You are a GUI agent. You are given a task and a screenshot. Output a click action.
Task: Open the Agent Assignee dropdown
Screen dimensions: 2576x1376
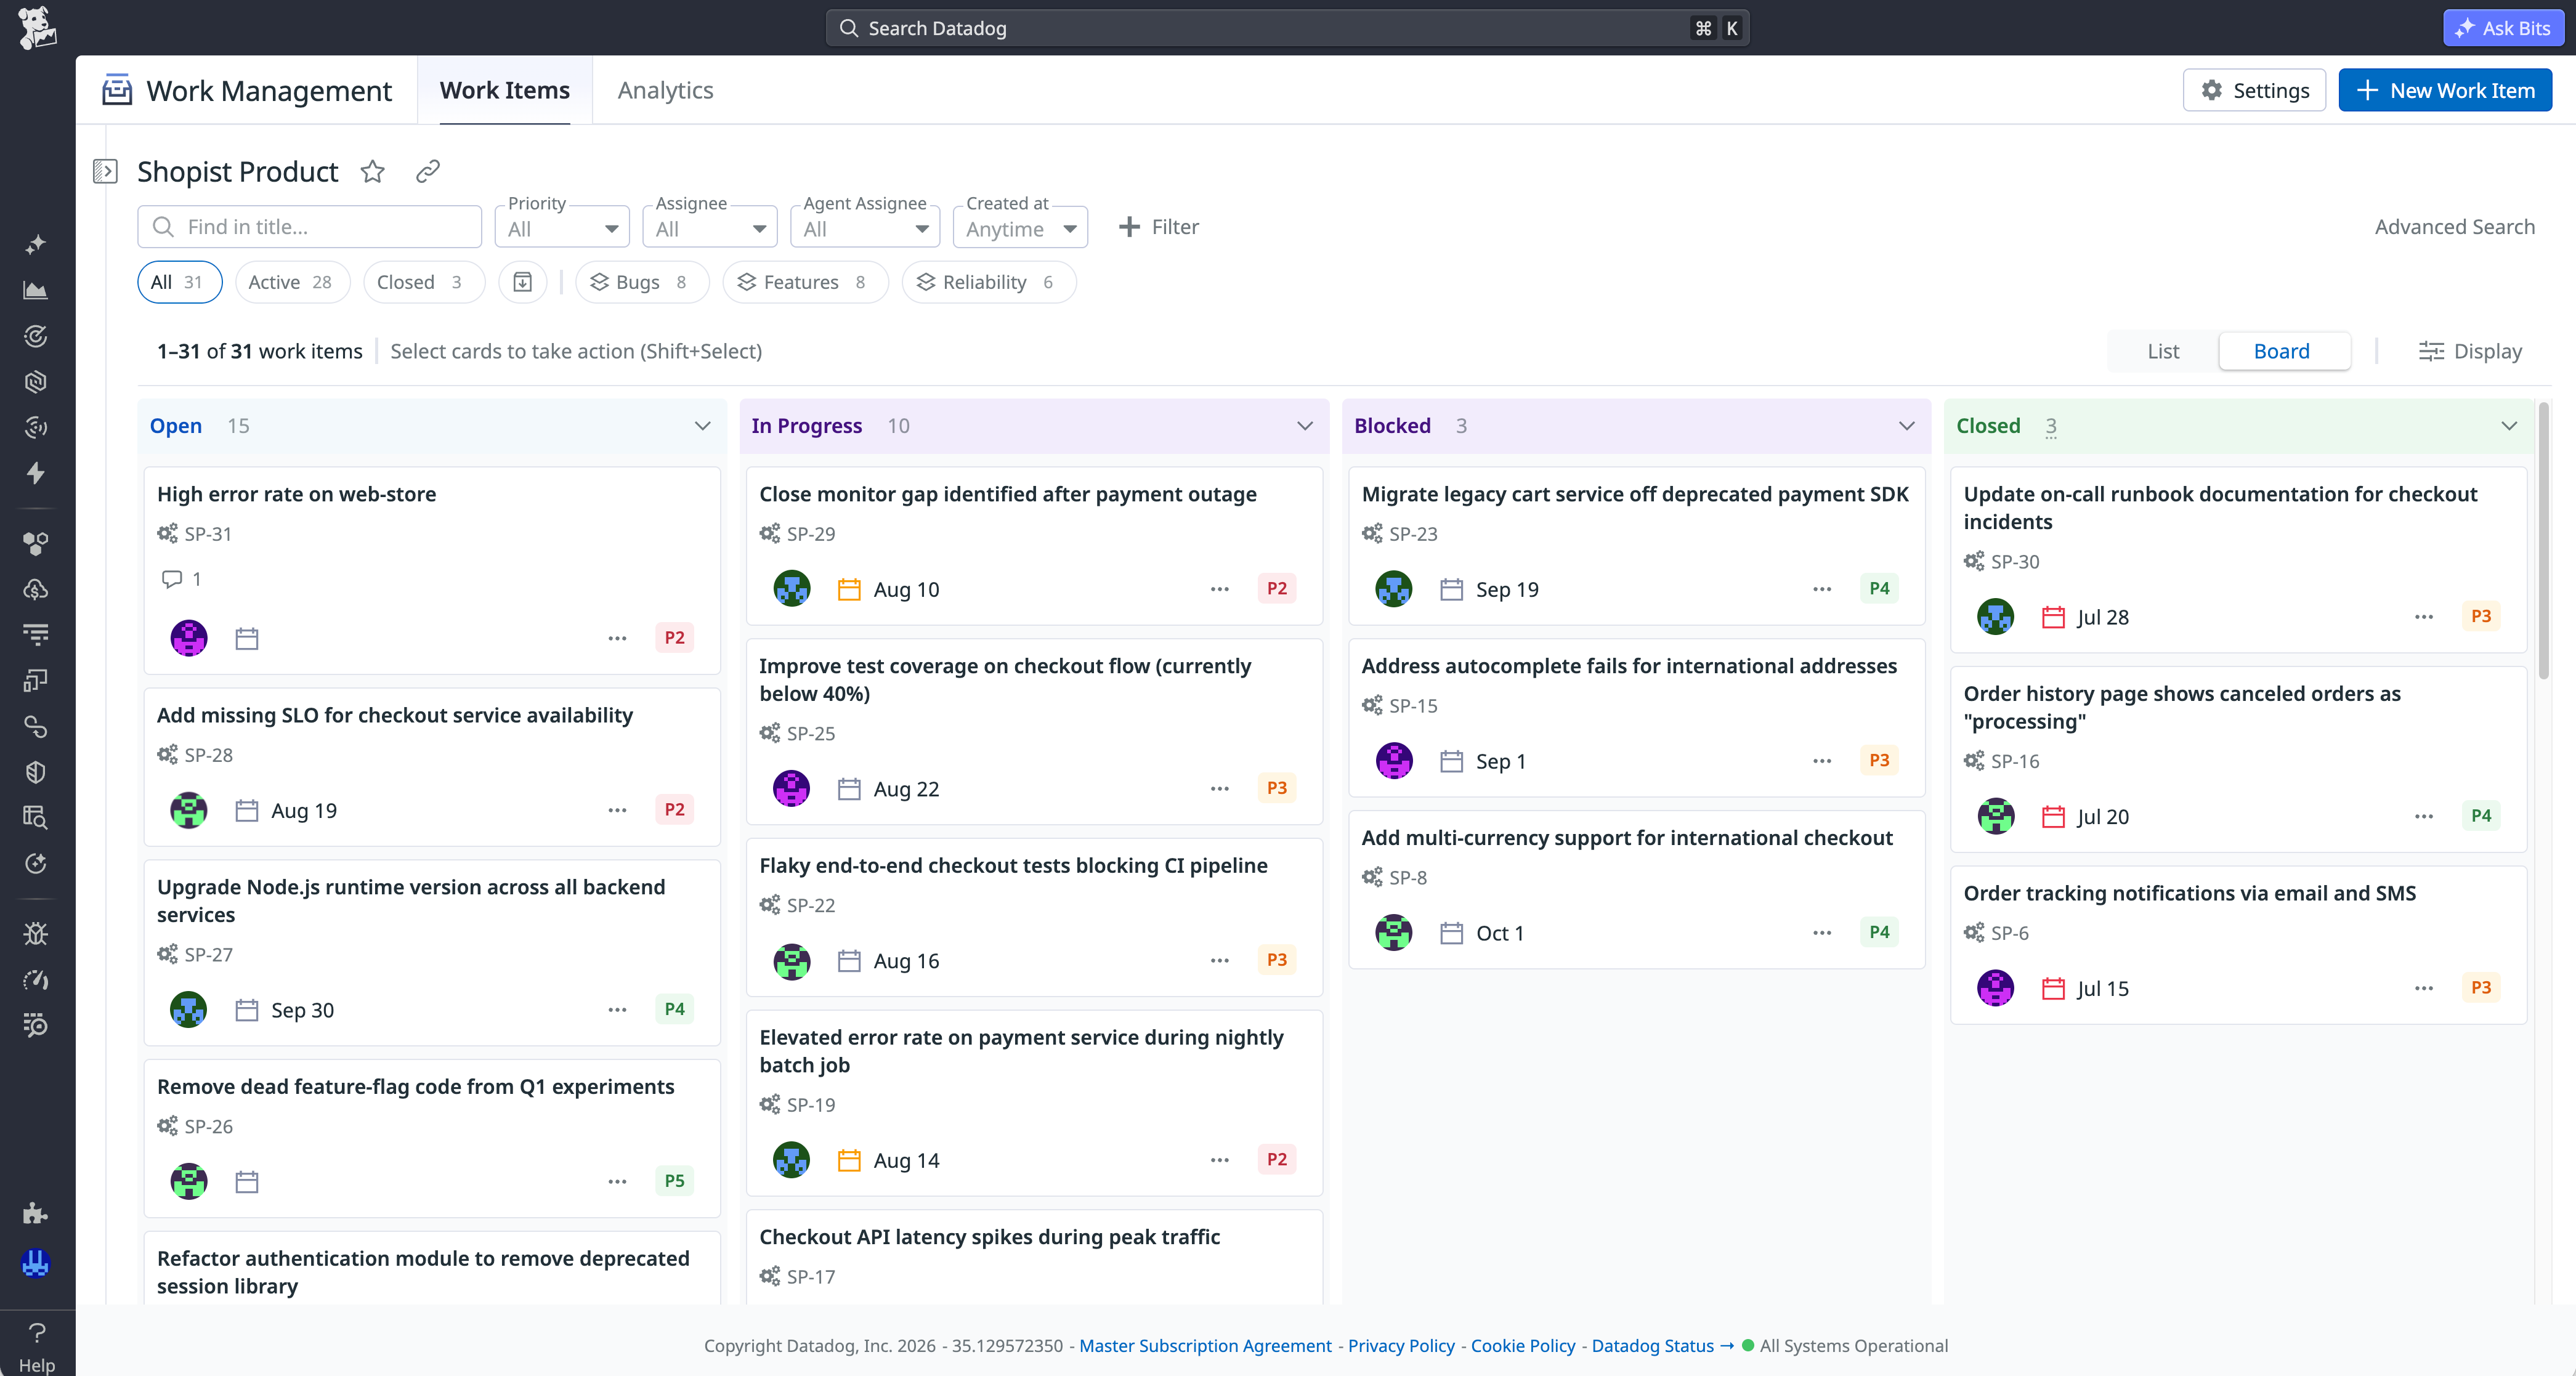(865, 227)
